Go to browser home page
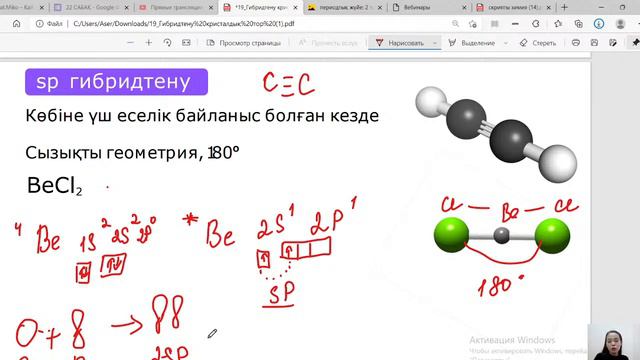 (x=16, y=24)
